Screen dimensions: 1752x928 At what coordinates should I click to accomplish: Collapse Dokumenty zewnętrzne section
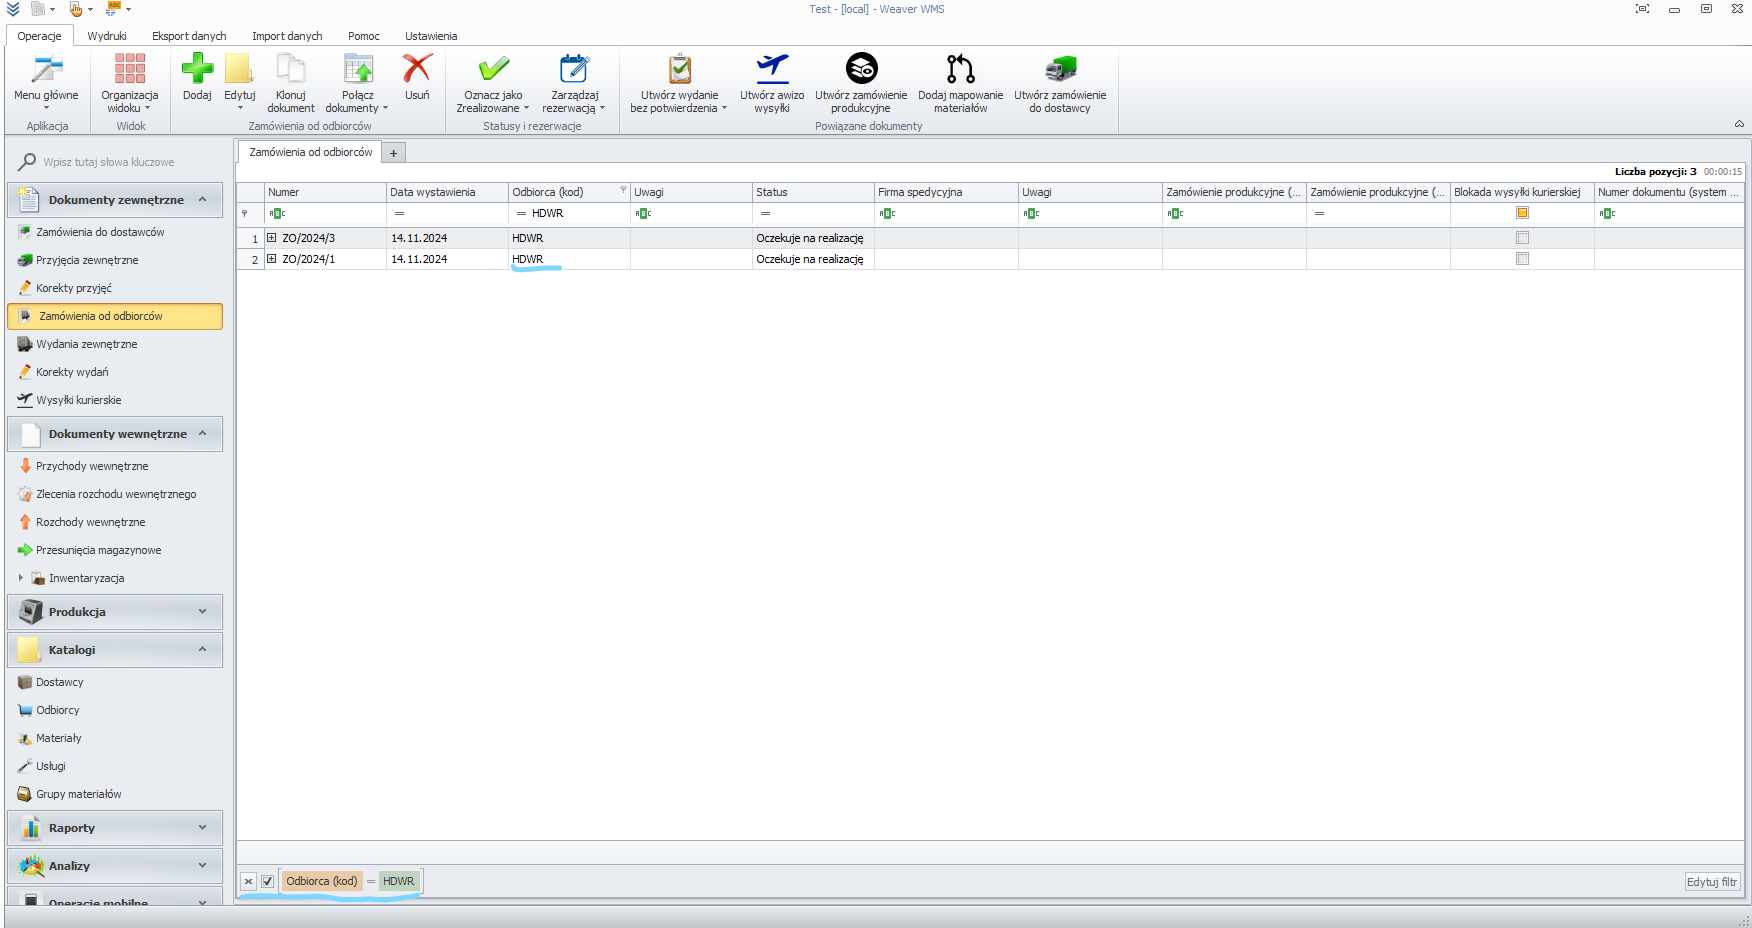point(203,199)
